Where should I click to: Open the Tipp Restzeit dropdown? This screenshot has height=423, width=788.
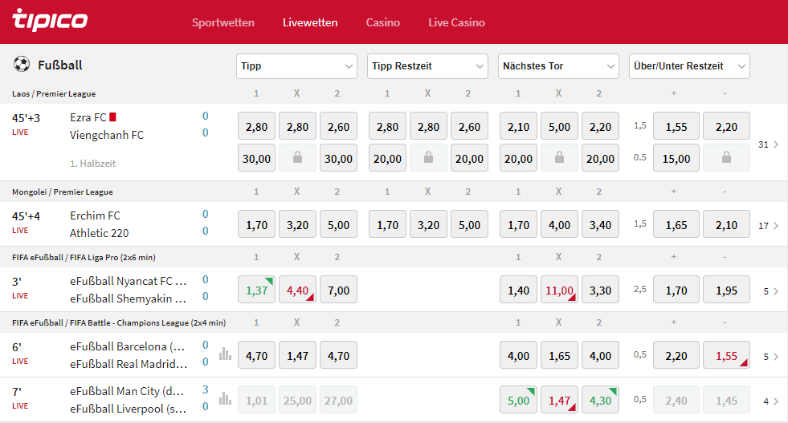[428, 66]
